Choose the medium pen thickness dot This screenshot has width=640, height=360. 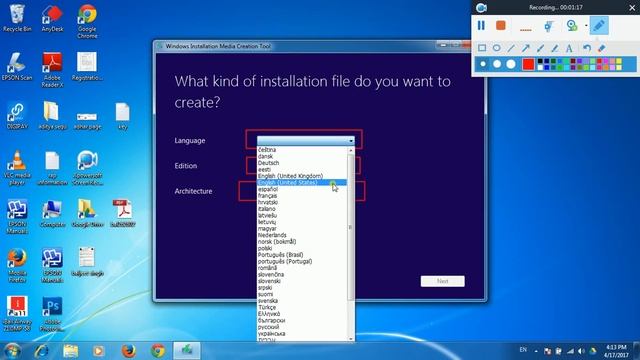coord(497,64)
